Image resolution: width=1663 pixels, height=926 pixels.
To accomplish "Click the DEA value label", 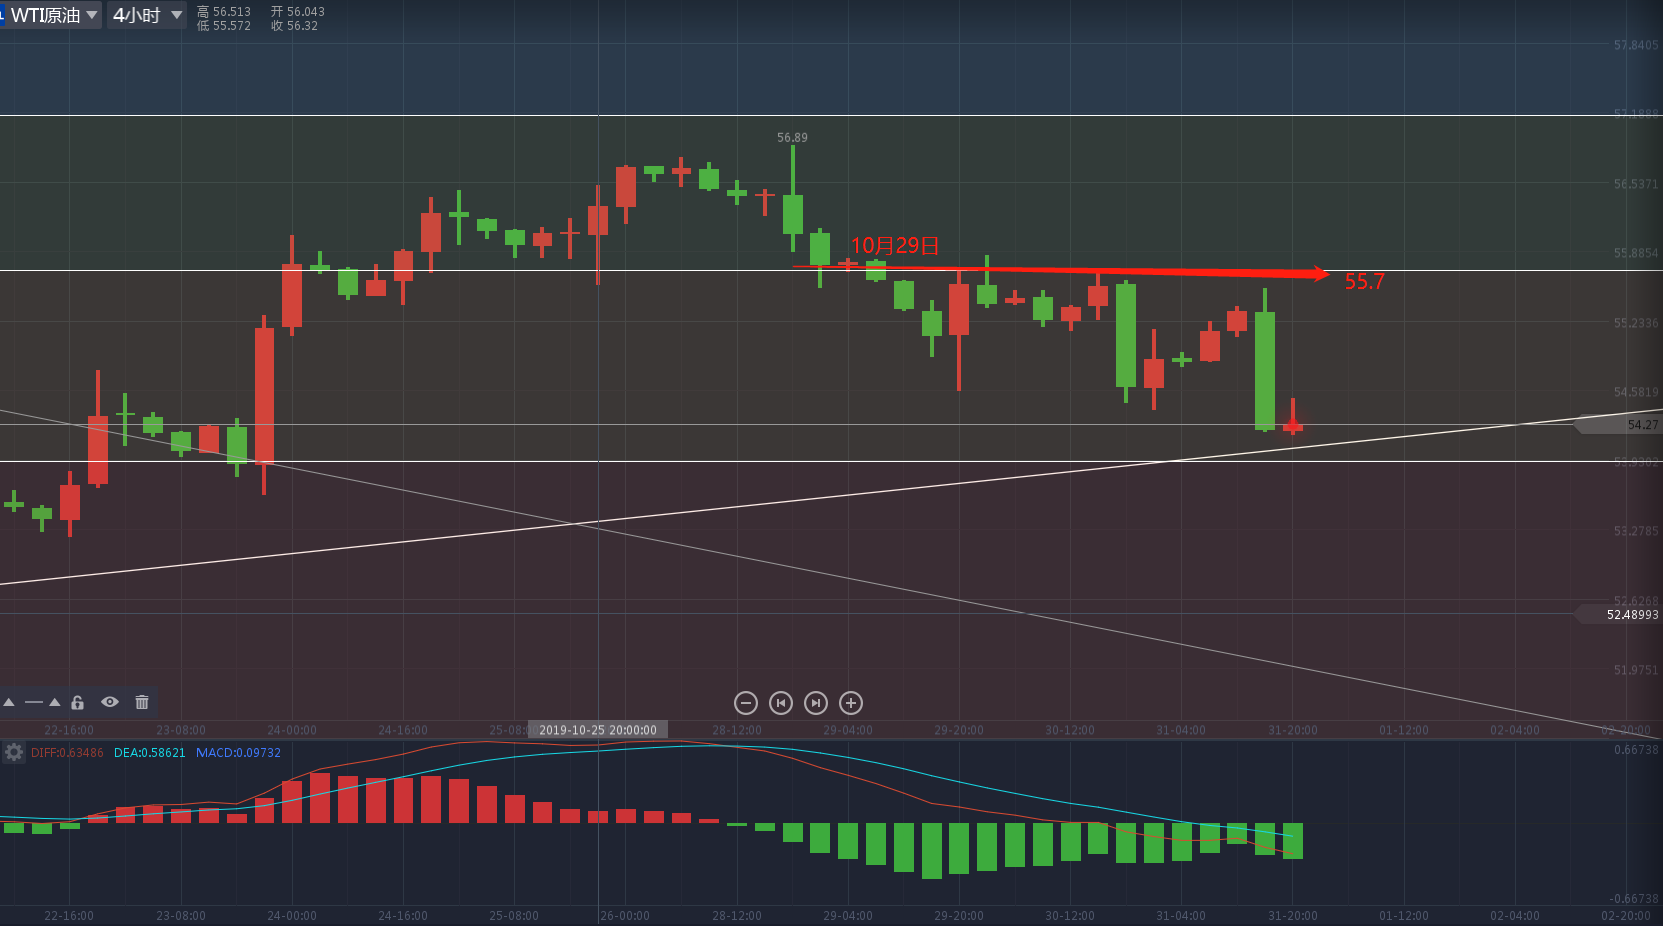I will coord(150,753).
